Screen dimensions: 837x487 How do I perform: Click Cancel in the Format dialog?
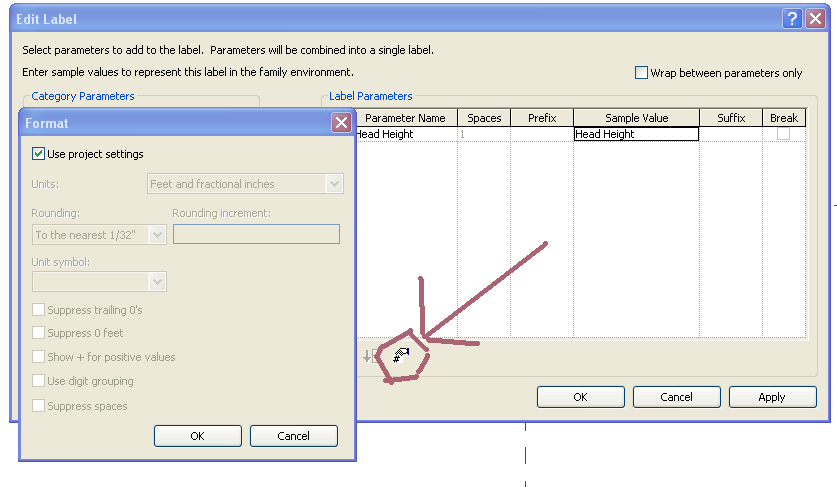point(294,436)
